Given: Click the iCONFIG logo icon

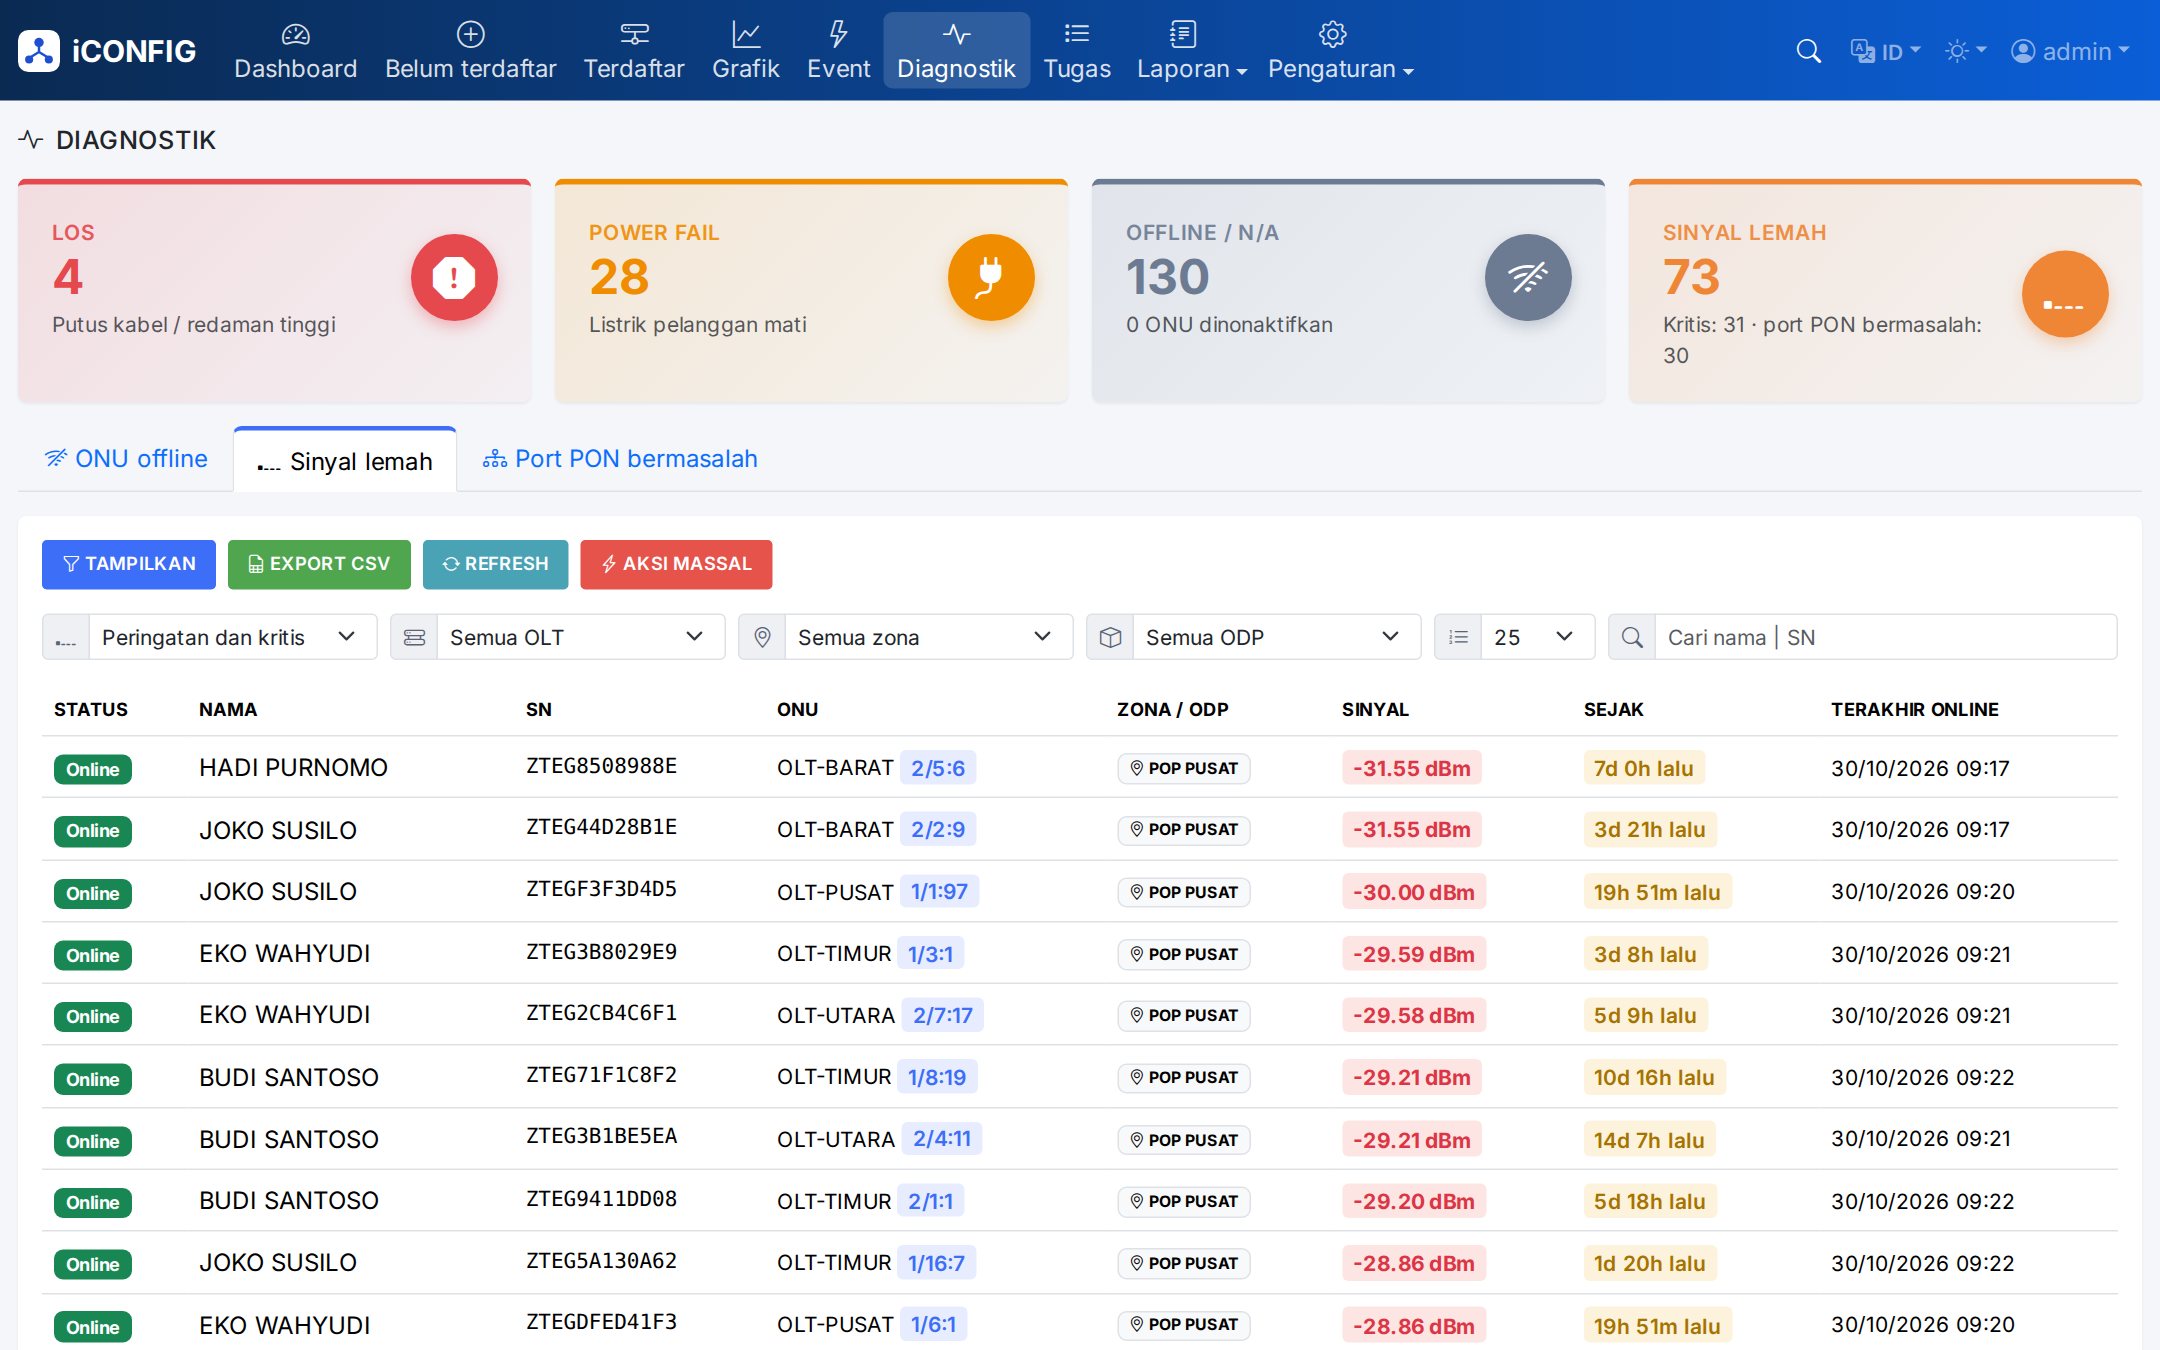Looking at the screenshot, I should (39, 51).
